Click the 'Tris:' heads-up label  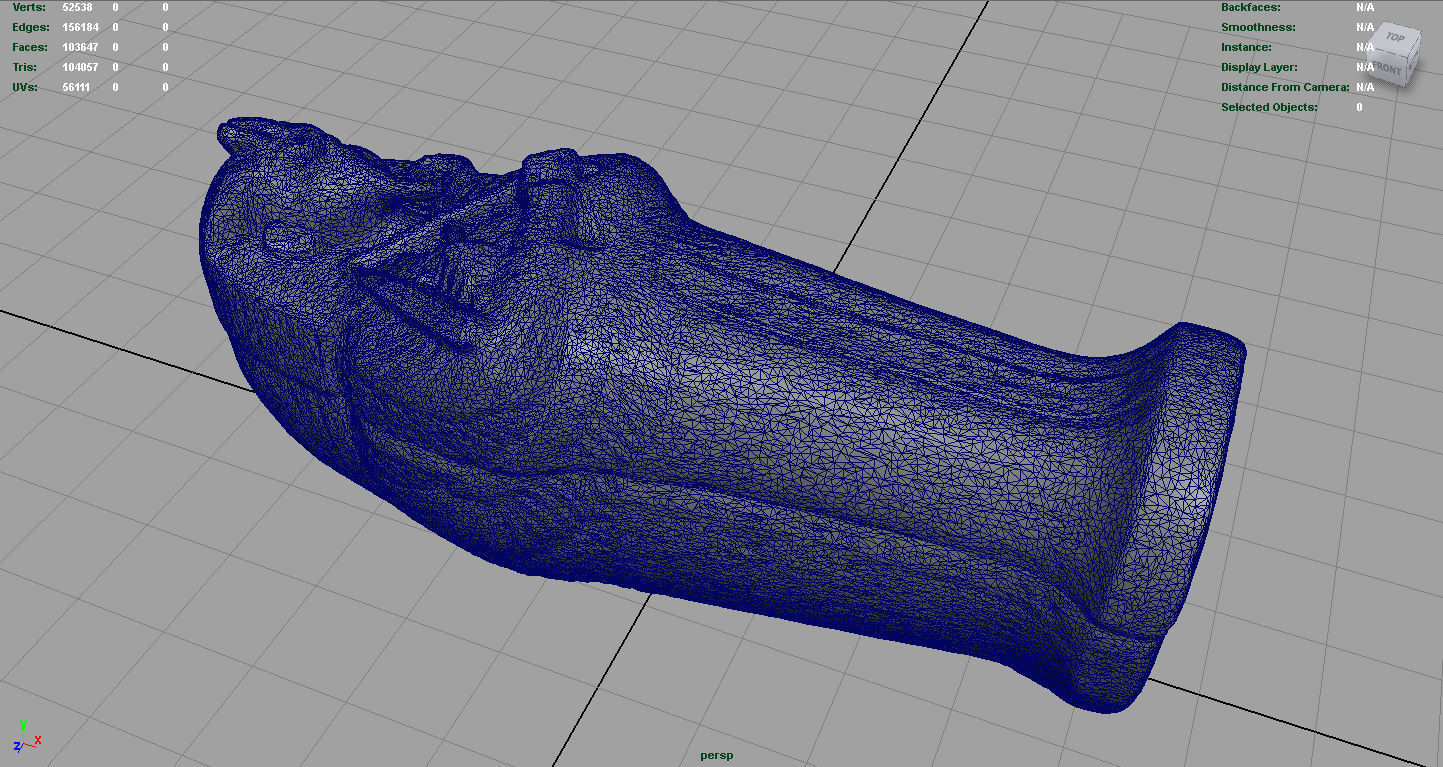click(24, 67)
